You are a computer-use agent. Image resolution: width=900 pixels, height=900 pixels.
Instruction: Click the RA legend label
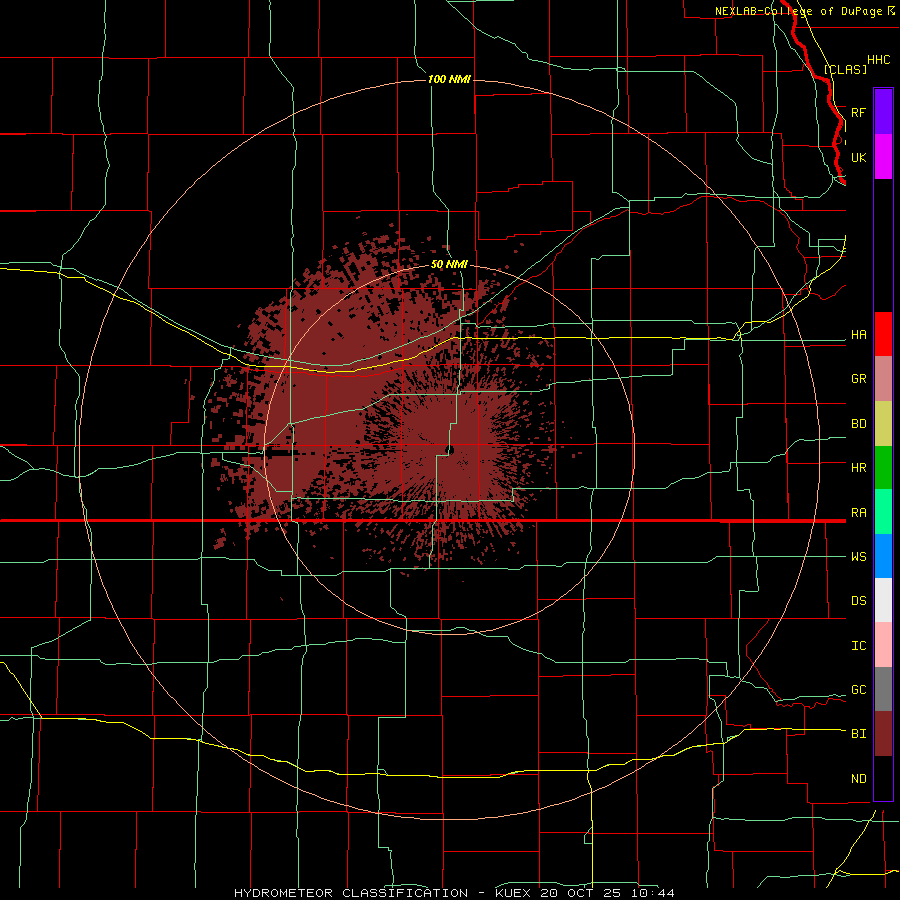858,513
